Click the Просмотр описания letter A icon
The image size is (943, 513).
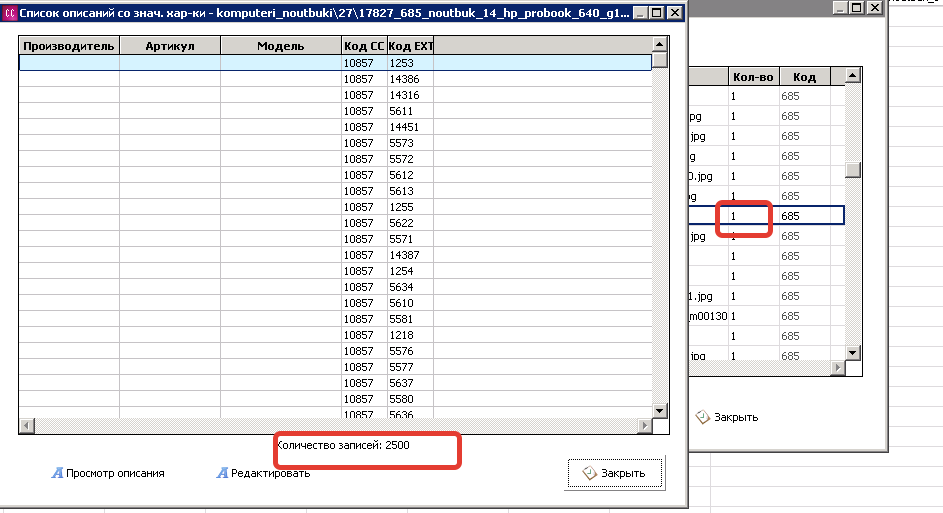[x=57, y=473]
